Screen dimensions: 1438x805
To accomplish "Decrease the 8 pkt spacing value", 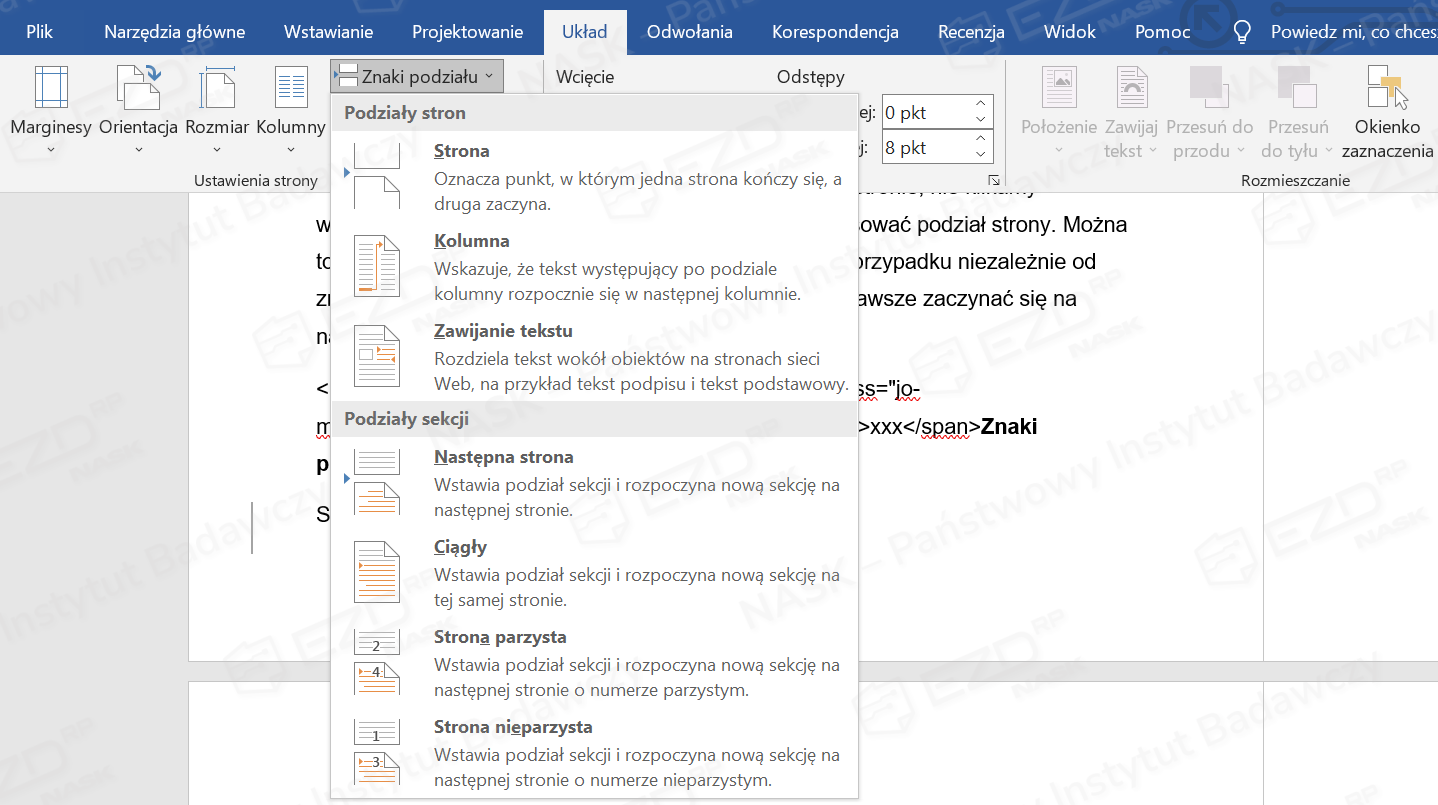I will point(981,156).
